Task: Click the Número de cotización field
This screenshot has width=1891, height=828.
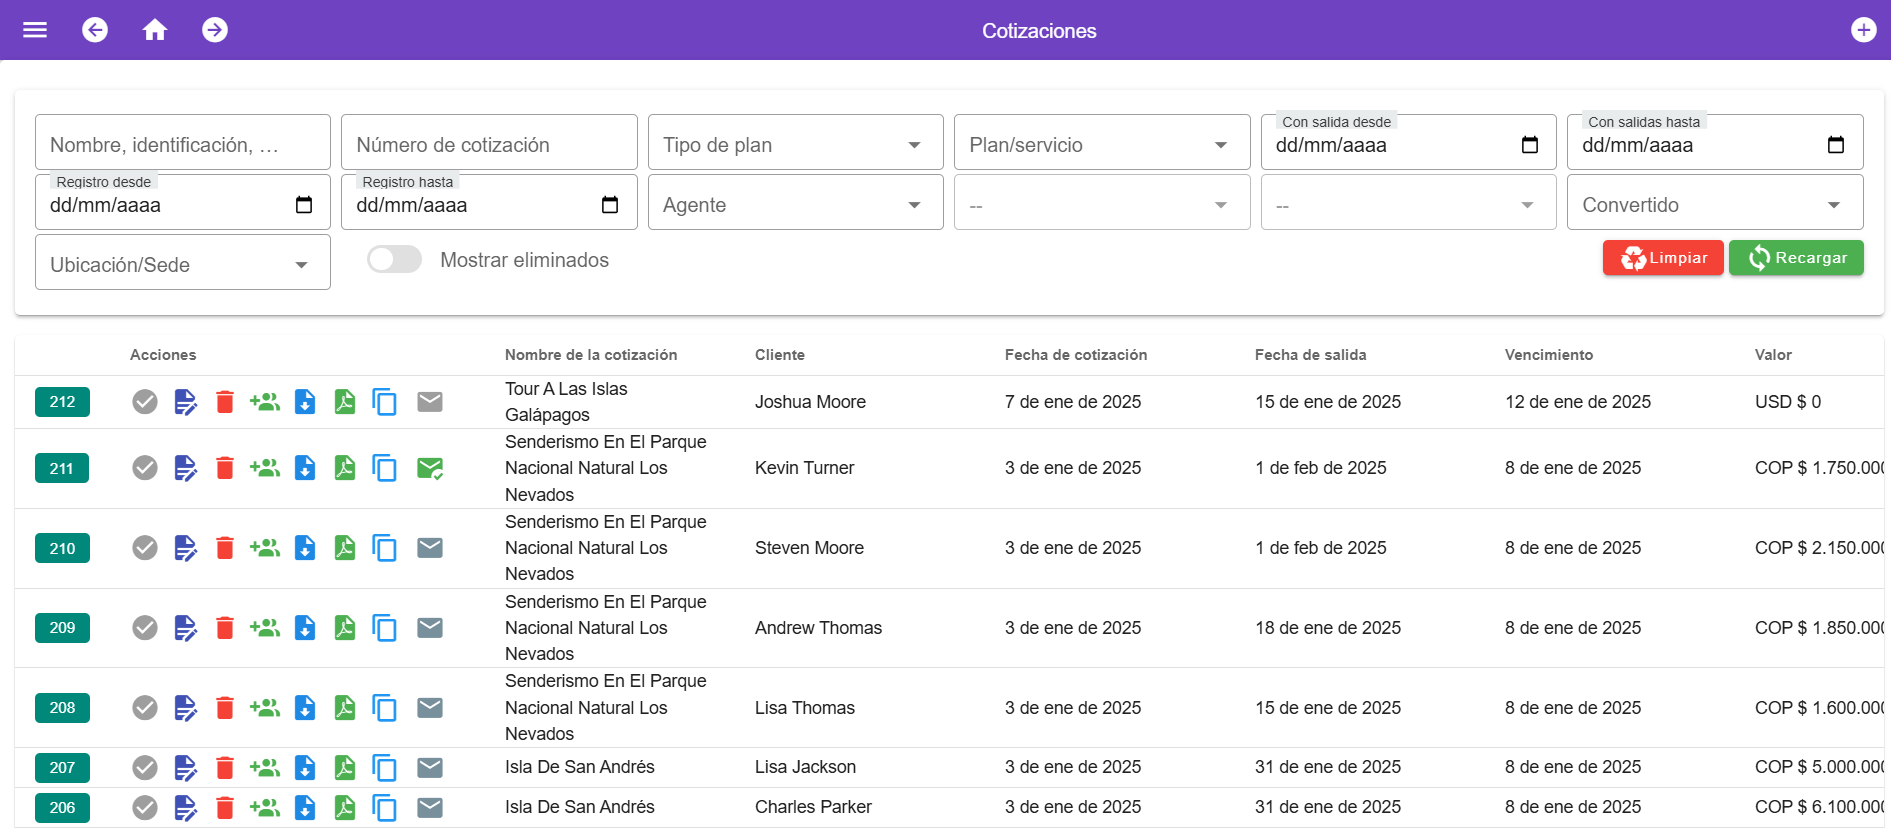Action: point(488,145)
